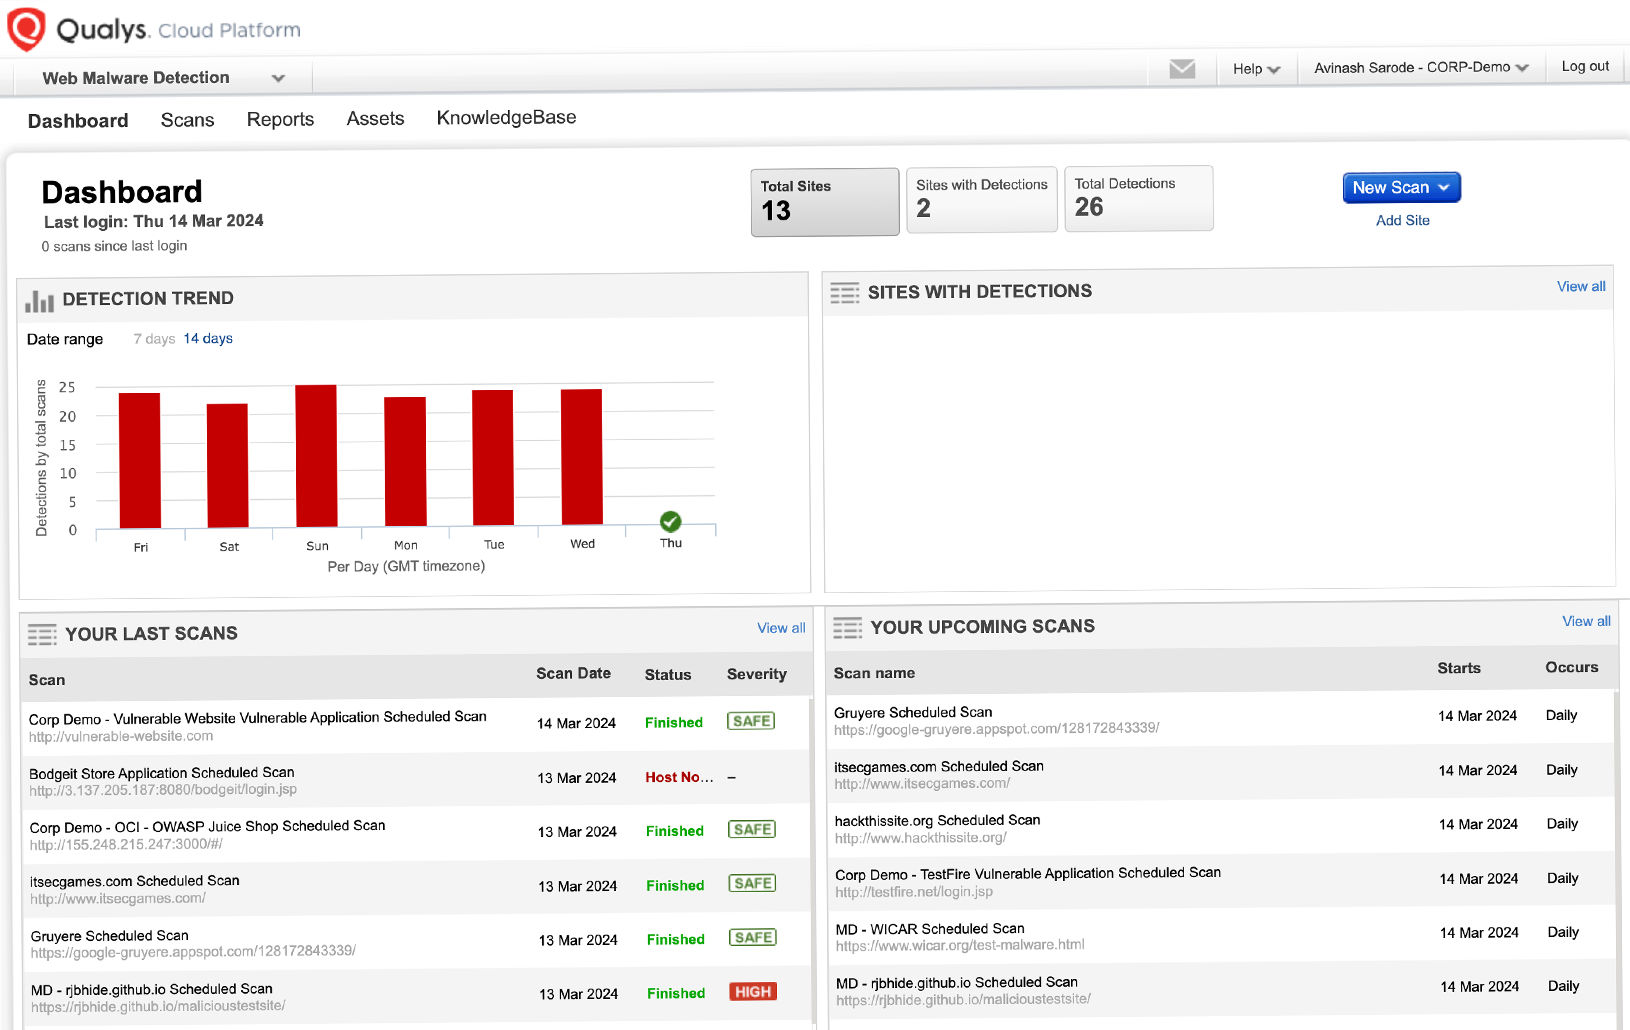Click green checkmark marker on Thursday
The width and height of the screenshot is (1630, 1030).
coord(670,521)
